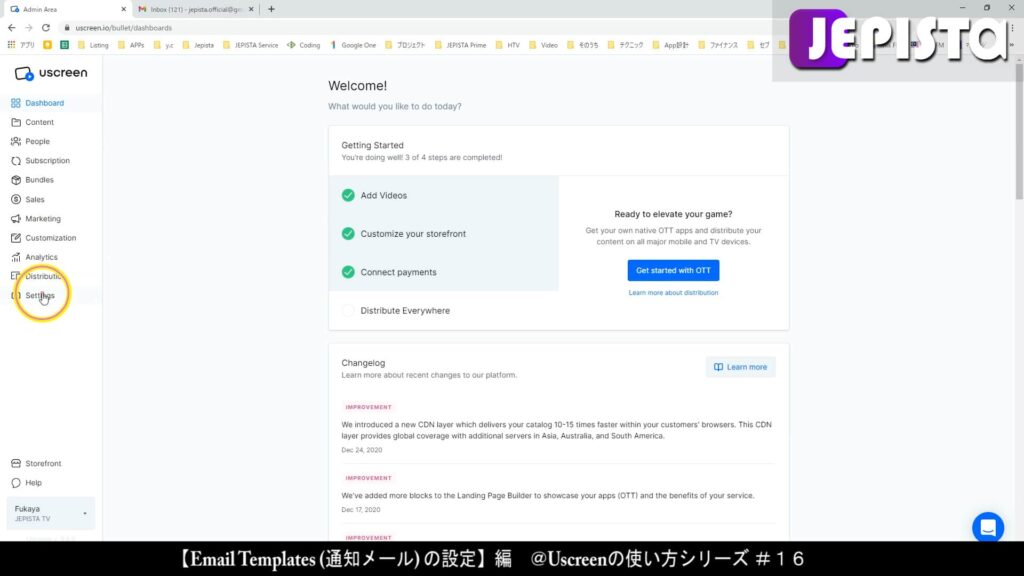The image size is (1024, 576).
Task: Click the orange bookmark icon after アプリ
Action: tap(48, 45)
